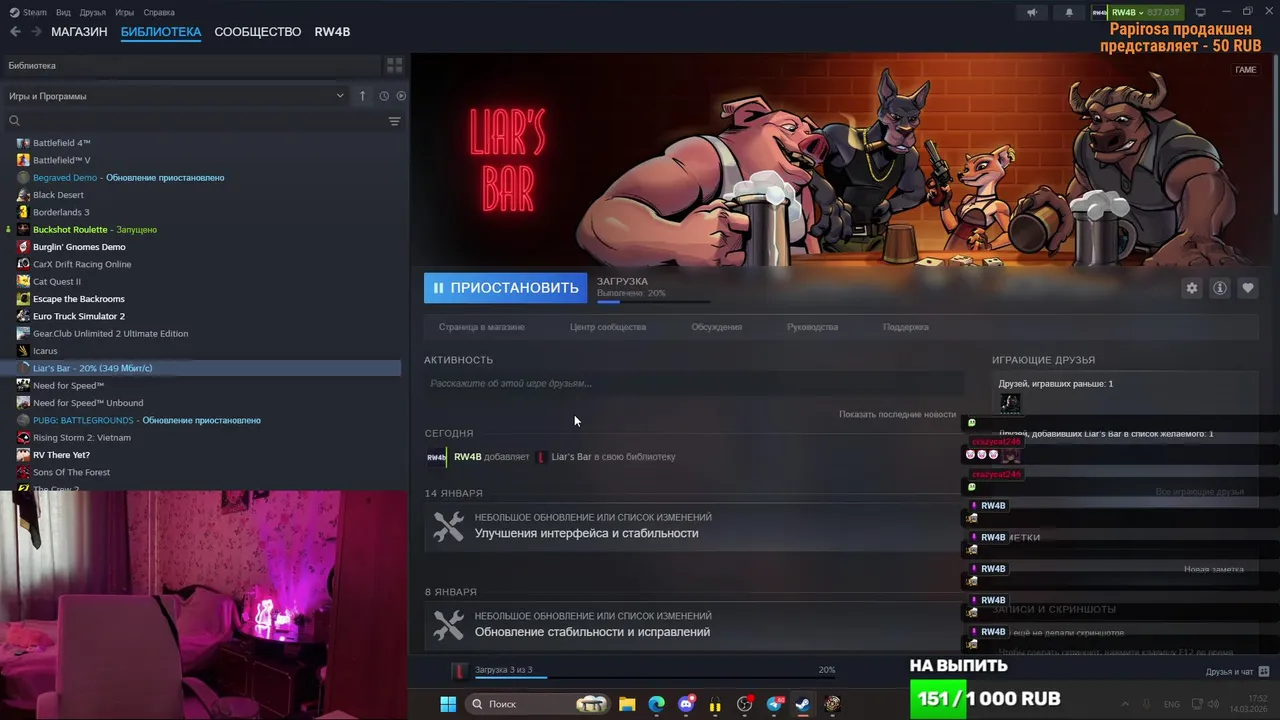Select Burglin' Gnomes Demo entry

pos(79,247)
